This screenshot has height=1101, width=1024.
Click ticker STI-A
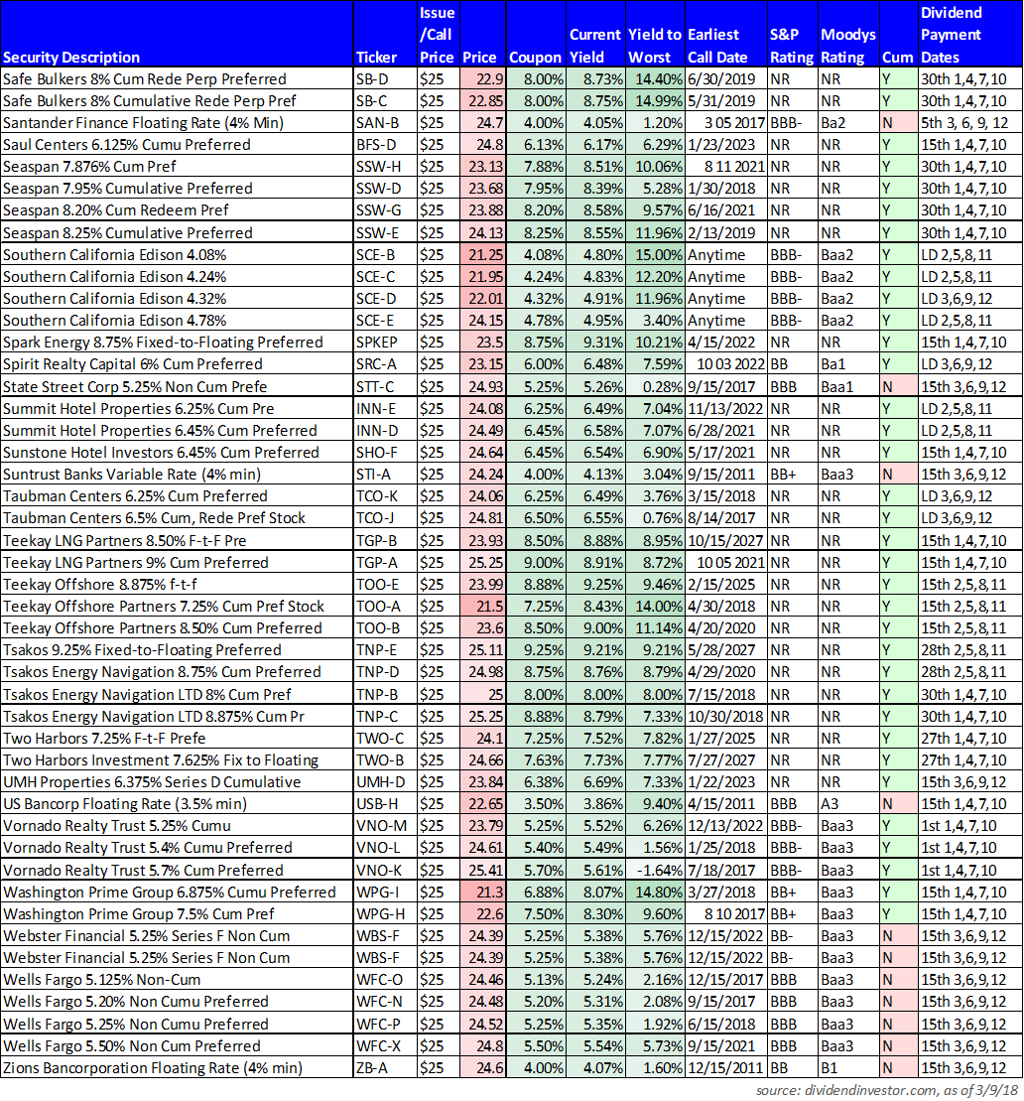[x=385, y=474]
